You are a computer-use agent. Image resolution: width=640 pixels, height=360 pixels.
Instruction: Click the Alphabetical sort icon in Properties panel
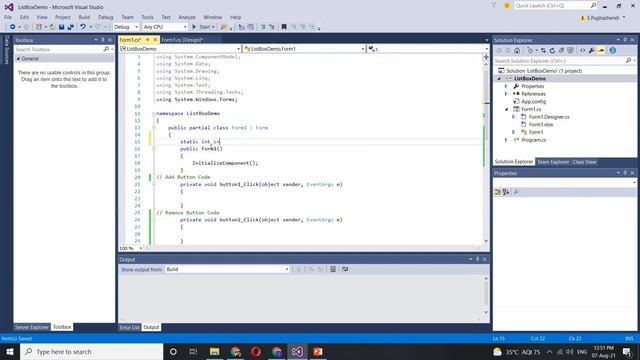pyautogui.click(x=506, y=192)
